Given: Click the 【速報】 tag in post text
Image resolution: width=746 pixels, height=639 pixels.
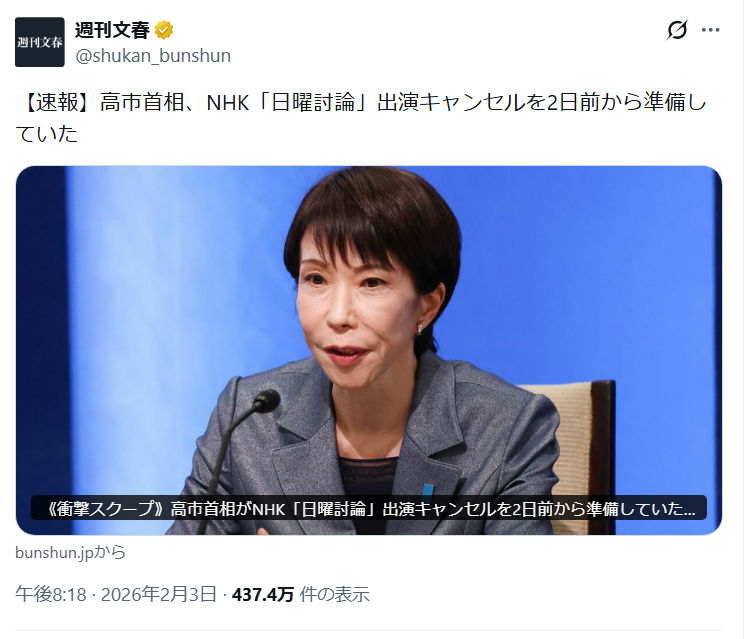Looking at the screenshot, I should point(57,103).
